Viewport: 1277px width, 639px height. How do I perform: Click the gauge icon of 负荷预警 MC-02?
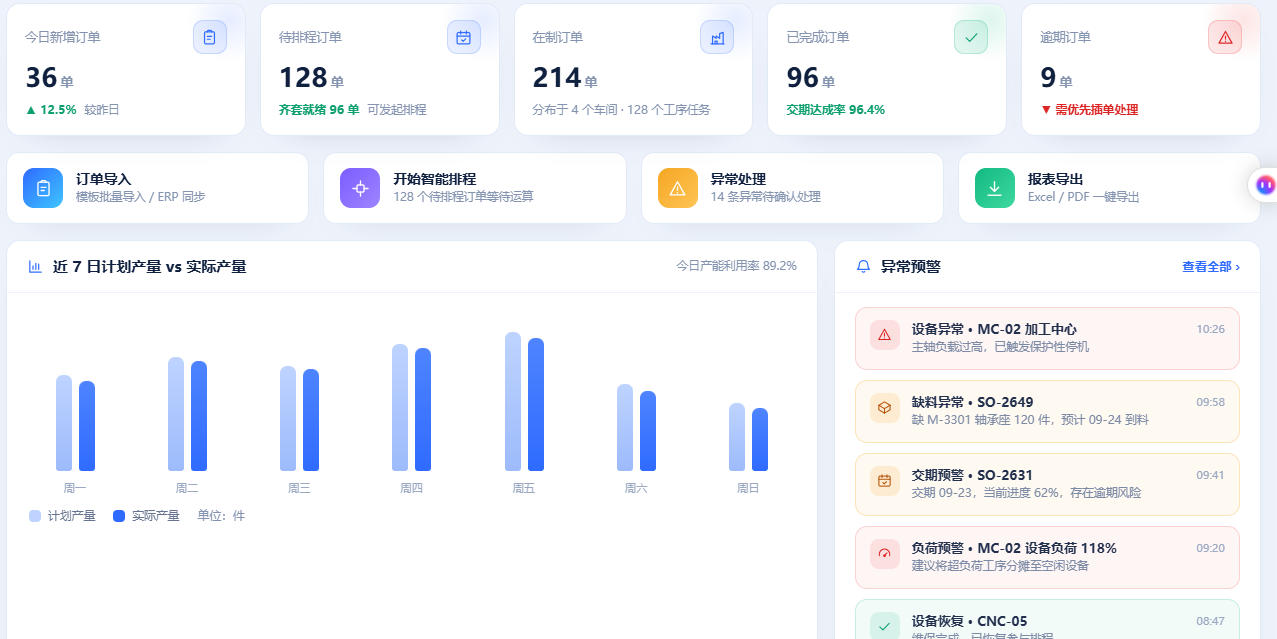click(x=884, y=554)
